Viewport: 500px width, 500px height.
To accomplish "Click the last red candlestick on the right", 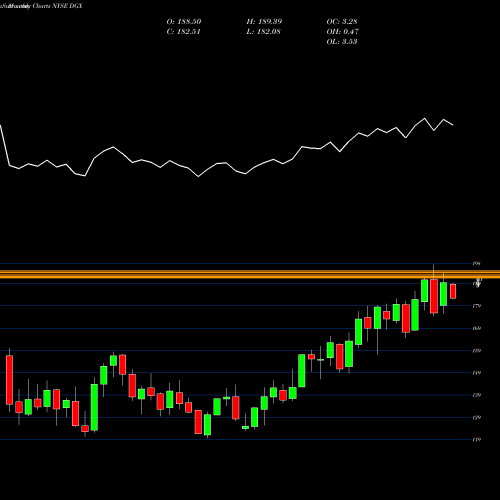I will 453,291.
